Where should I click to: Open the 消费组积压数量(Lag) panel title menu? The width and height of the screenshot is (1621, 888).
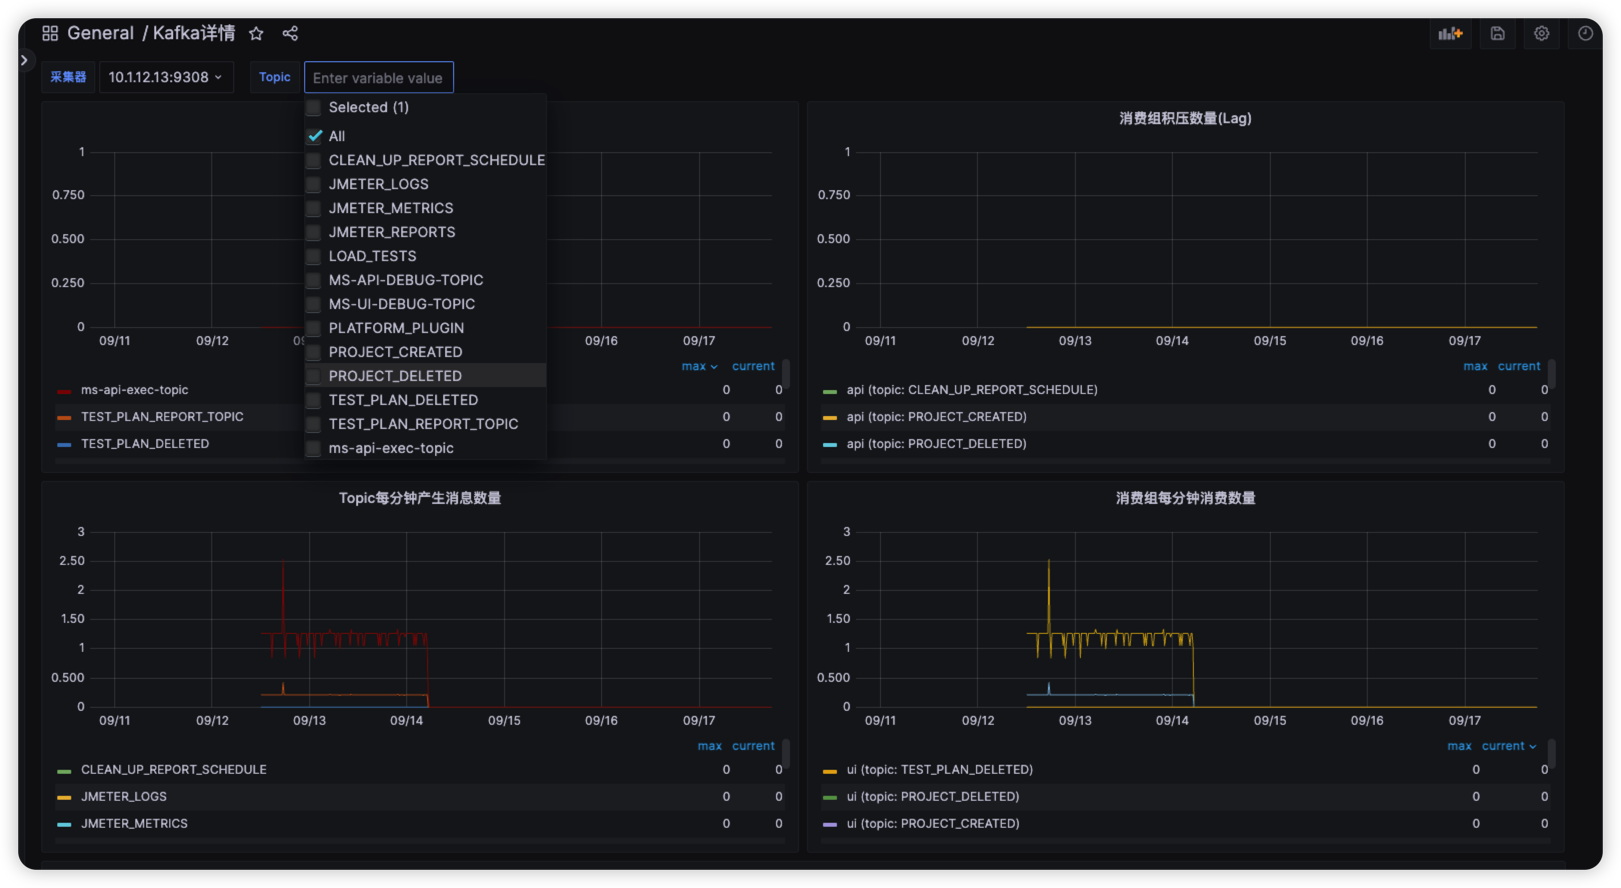[x=1185, y=118]
